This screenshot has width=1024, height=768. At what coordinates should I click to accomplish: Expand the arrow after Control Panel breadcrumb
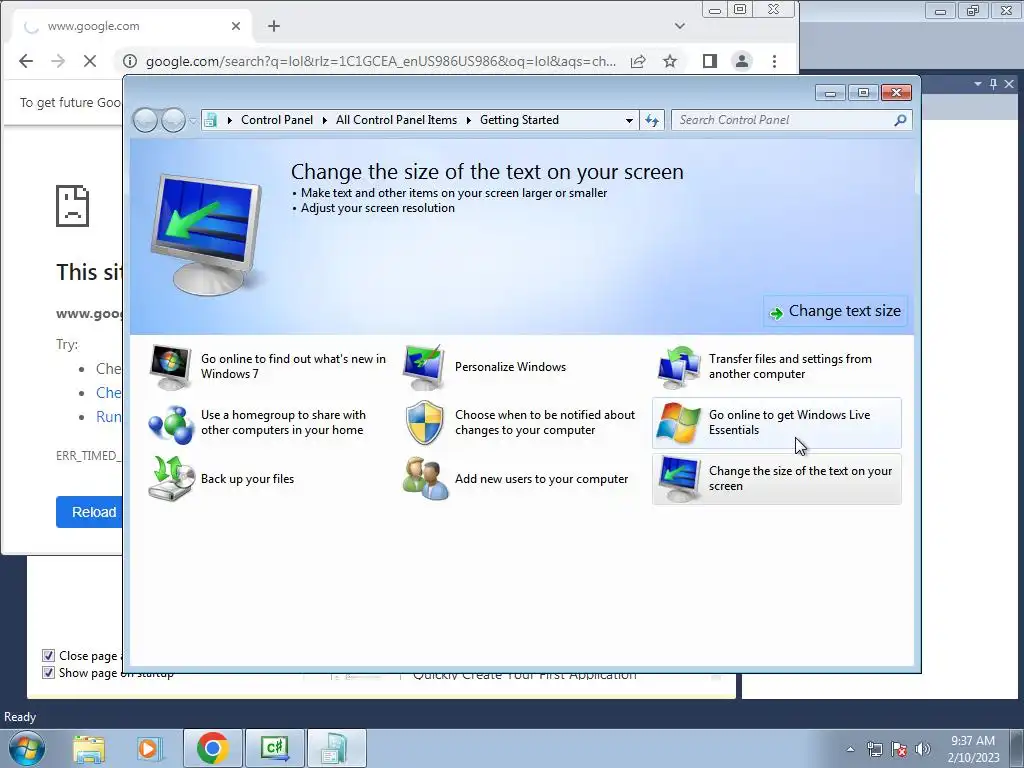pyautogui.click(x=325, y=120)
